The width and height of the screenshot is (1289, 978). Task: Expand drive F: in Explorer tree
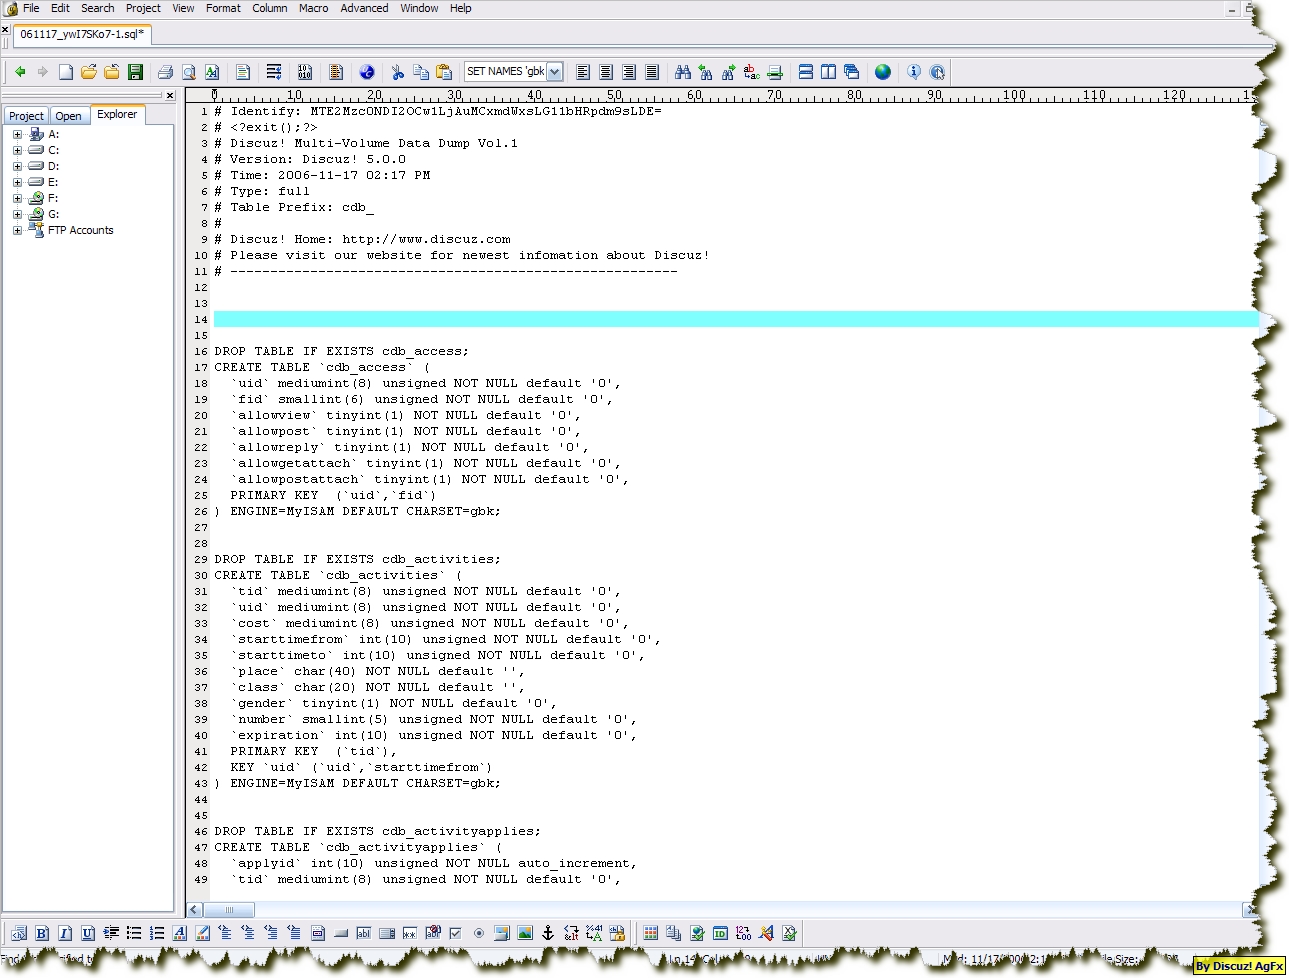click(x=17, y=198)
